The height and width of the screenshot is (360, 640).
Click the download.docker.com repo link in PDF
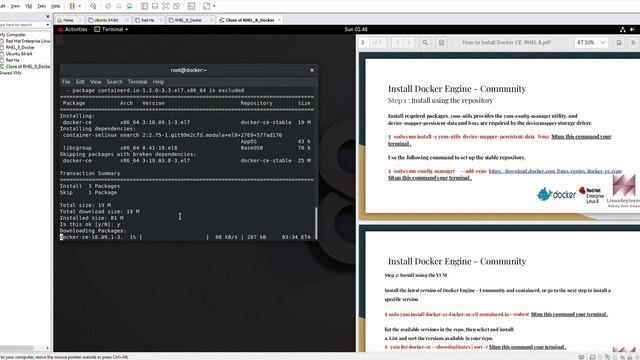[x=555, y=171]
